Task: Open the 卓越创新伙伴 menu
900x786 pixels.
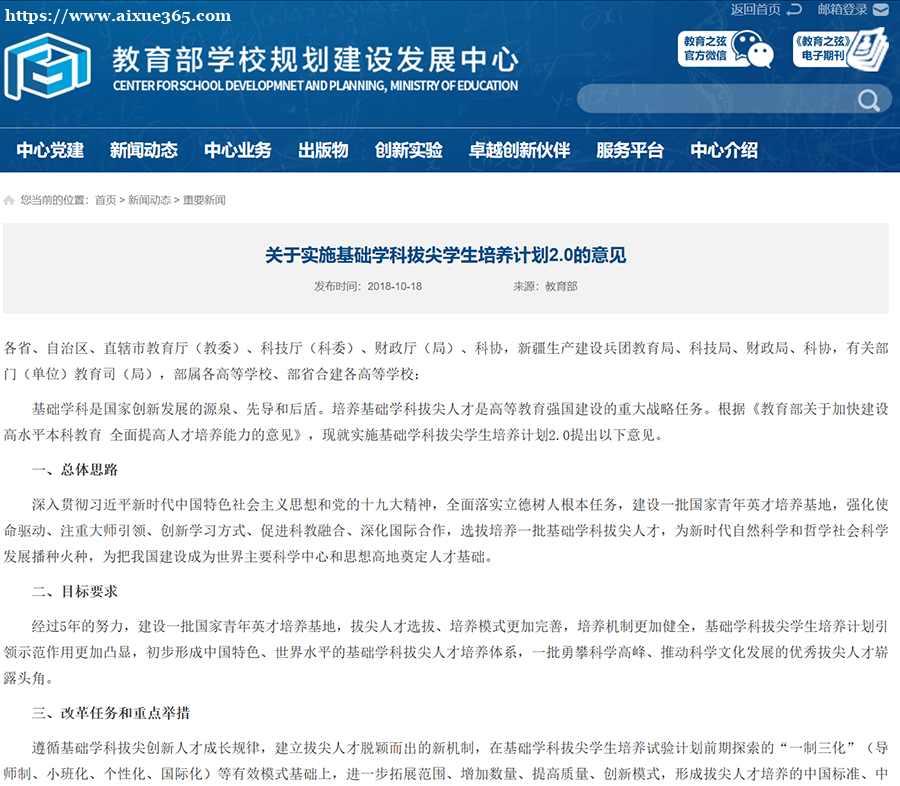Action: [x=519, y=150]
